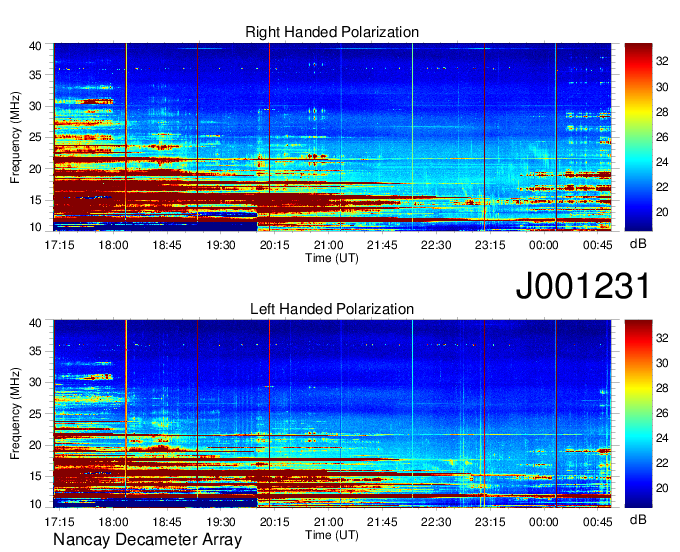Click the 21:45 time tick on Right Handed plot
Image resolution: width=680 pixels, height=552 pixels.
(x=382, y=245)
